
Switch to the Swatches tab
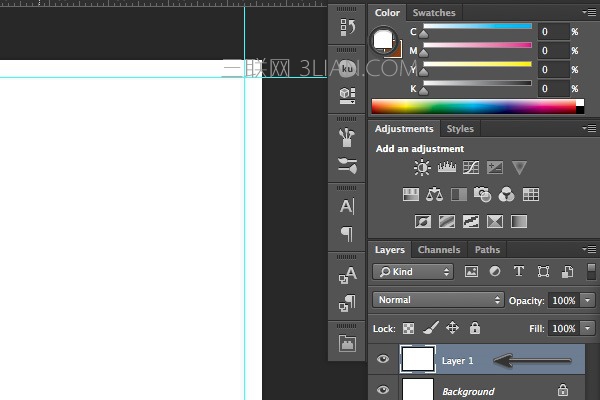point(434,13)
